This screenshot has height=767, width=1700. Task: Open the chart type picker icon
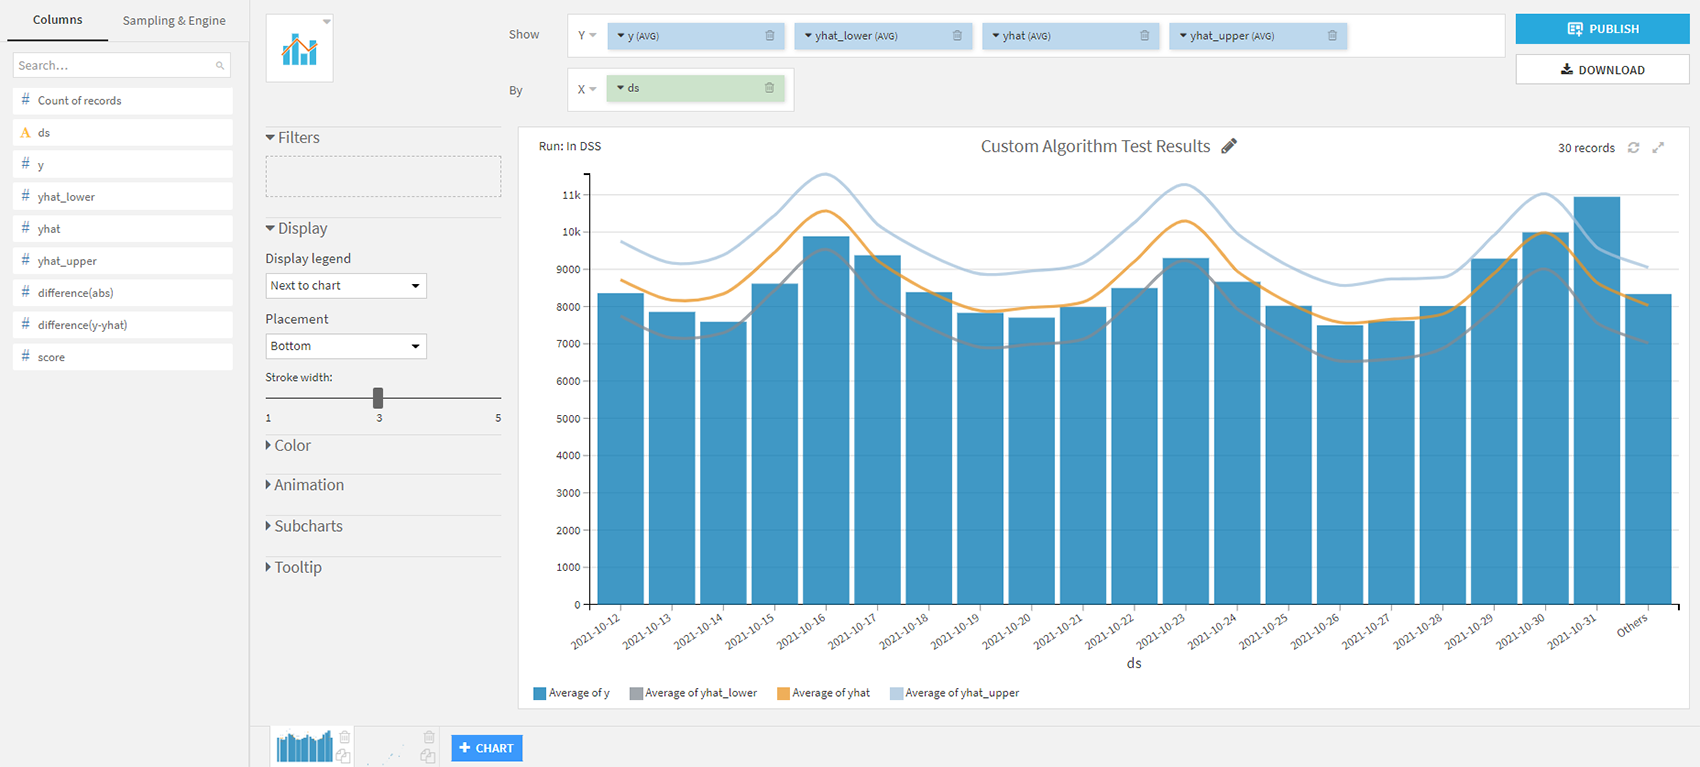click(x=299, y=49)
